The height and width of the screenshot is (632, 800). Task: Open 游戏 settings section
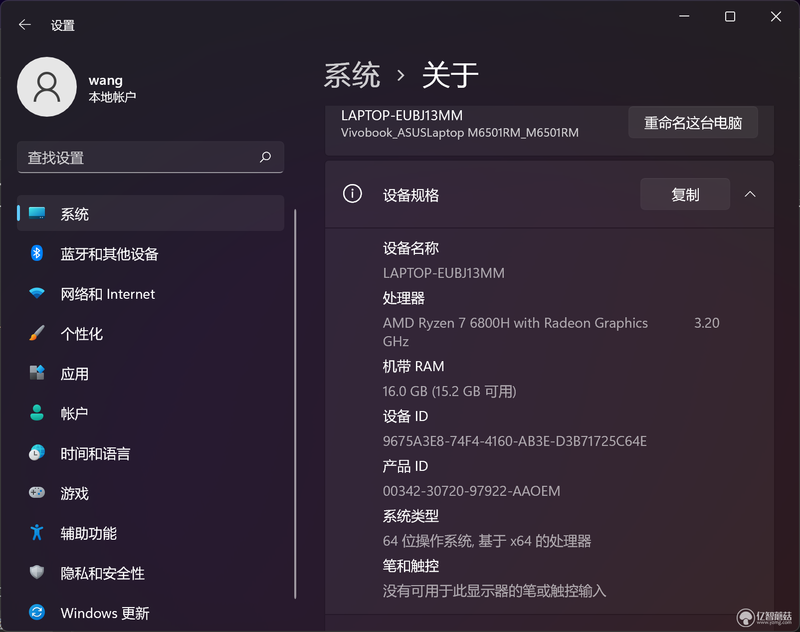pyautogui.click(x=151, y=493)
